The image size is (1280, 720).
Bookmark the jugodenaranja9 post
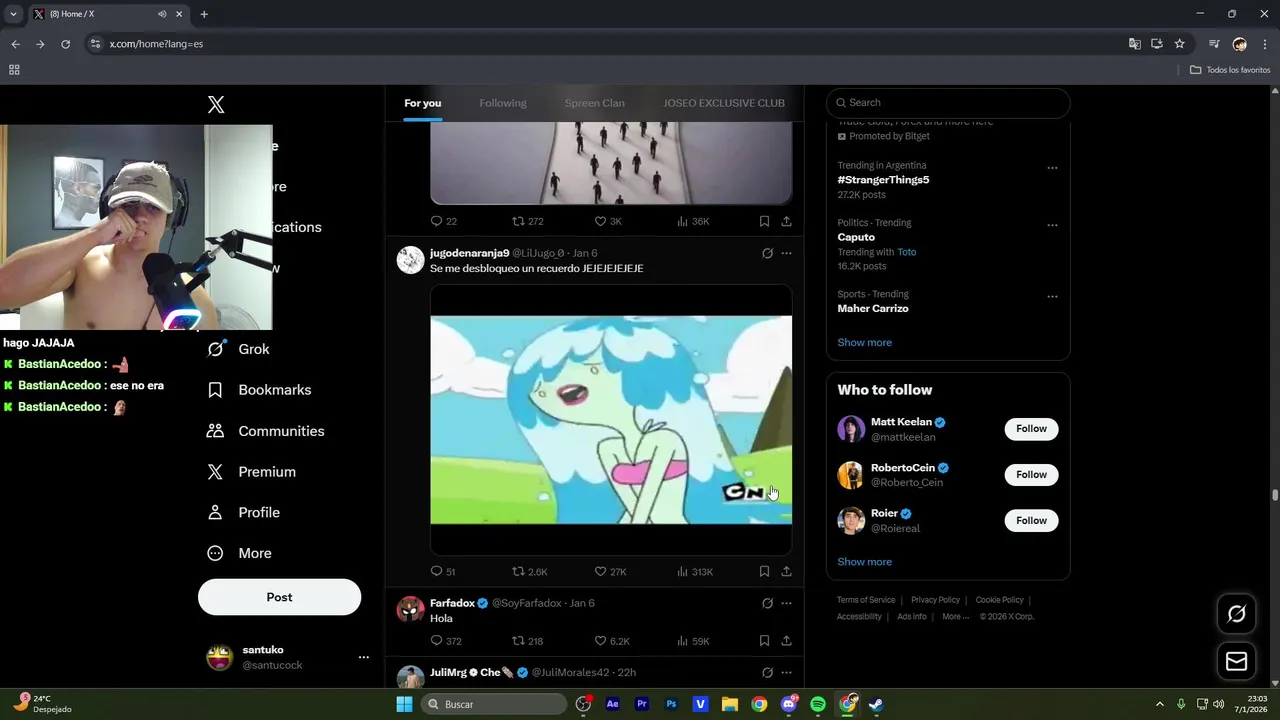click(764, 572)
